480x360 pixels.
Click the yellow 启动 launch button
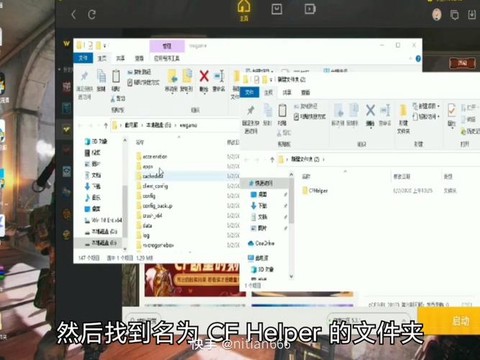coord(449,321)
